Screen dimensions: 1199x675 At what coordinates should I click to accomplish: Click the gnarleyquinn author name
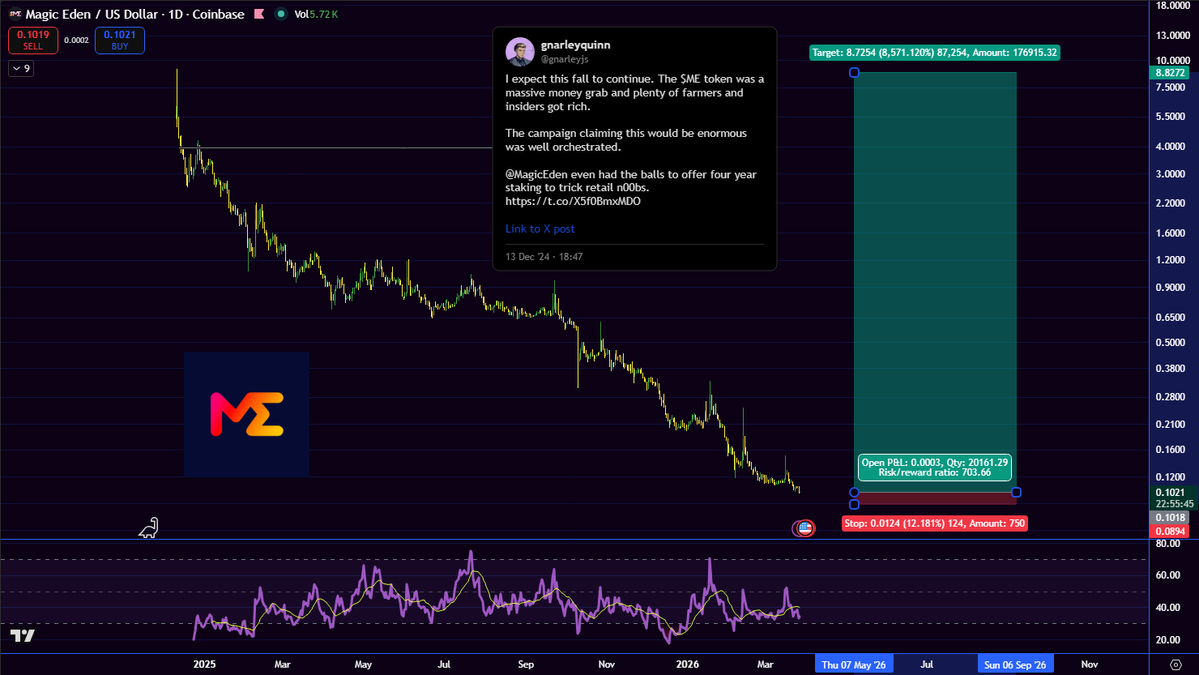click(575, 45)
